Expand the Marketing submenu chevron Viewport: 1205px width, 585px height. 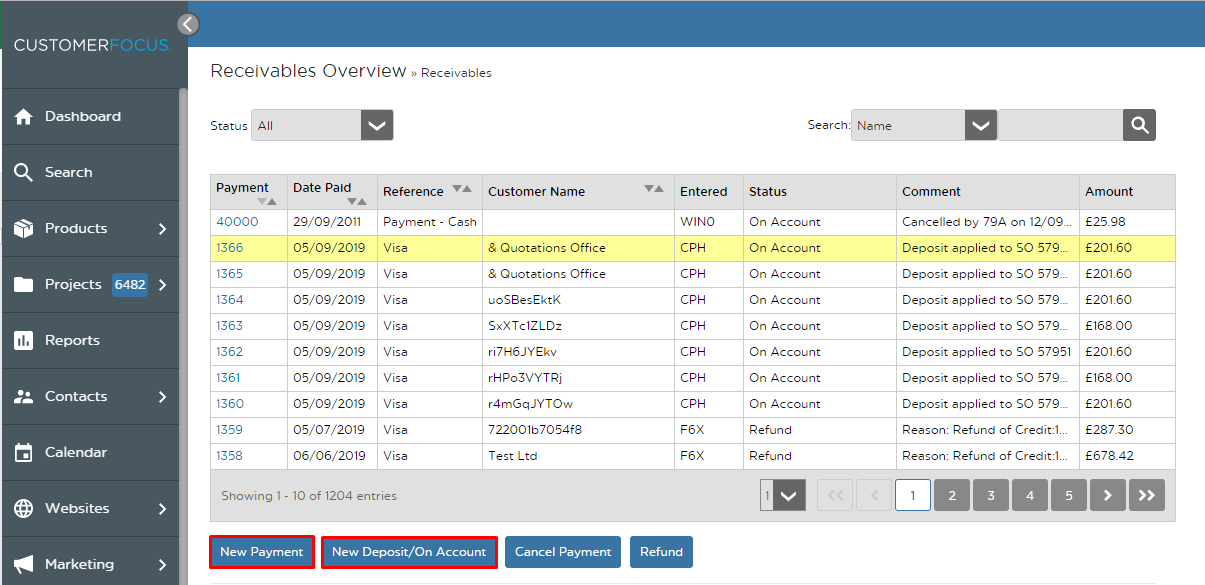point(162,565)
